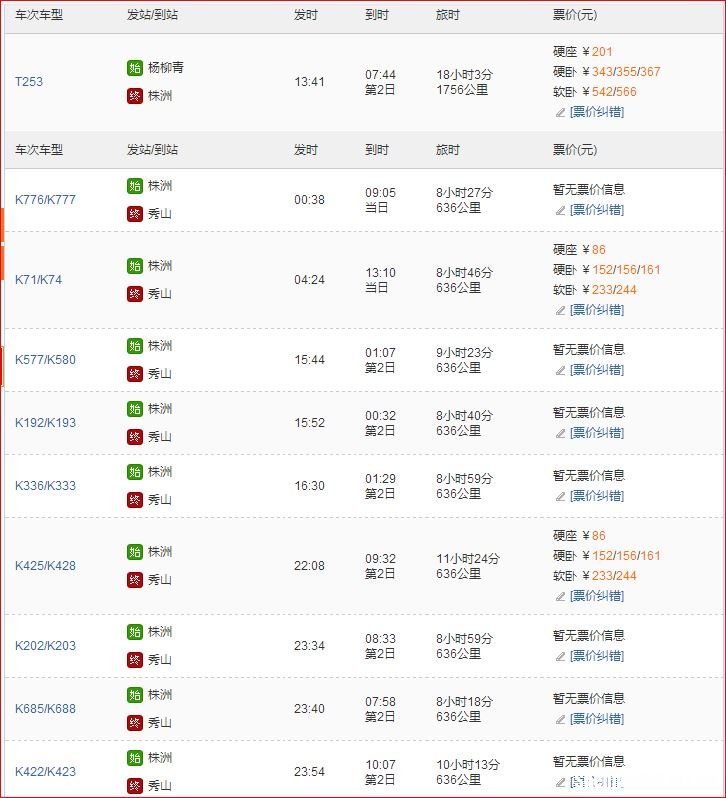Screen dimensions: 726x798
Task: Select distance text 1756公里
Action: [x=462, y=90]
